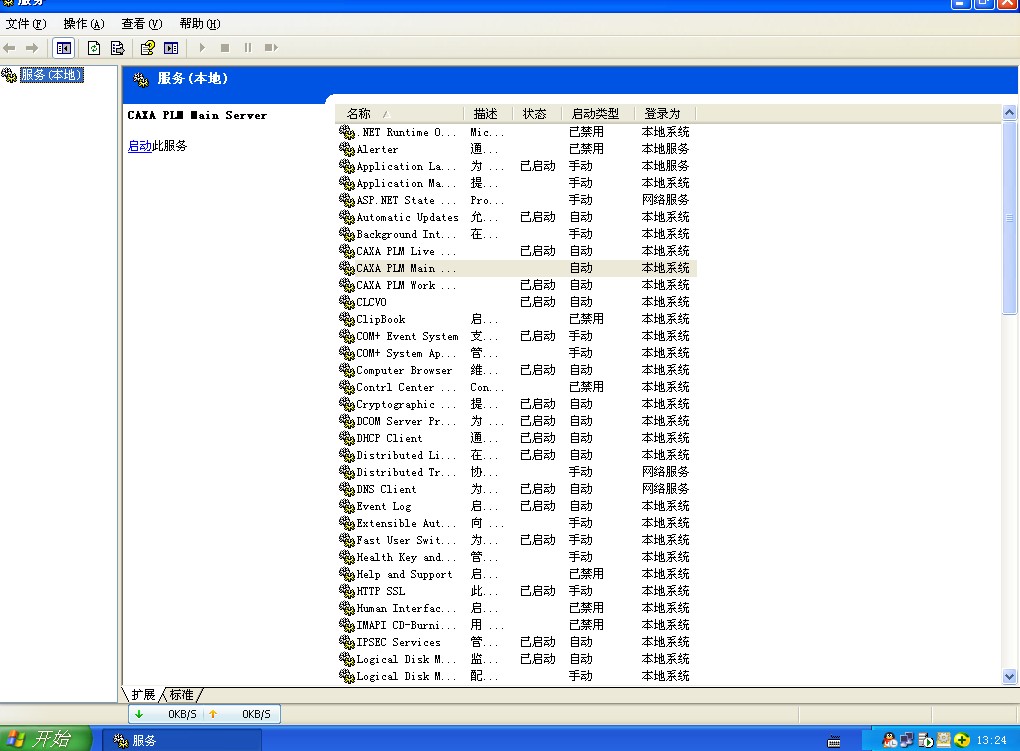Screen dimensions: 1020x751
Task: Toggle the show/hide action pane icon
Action: pyautogui.click(x=171, y=47)
